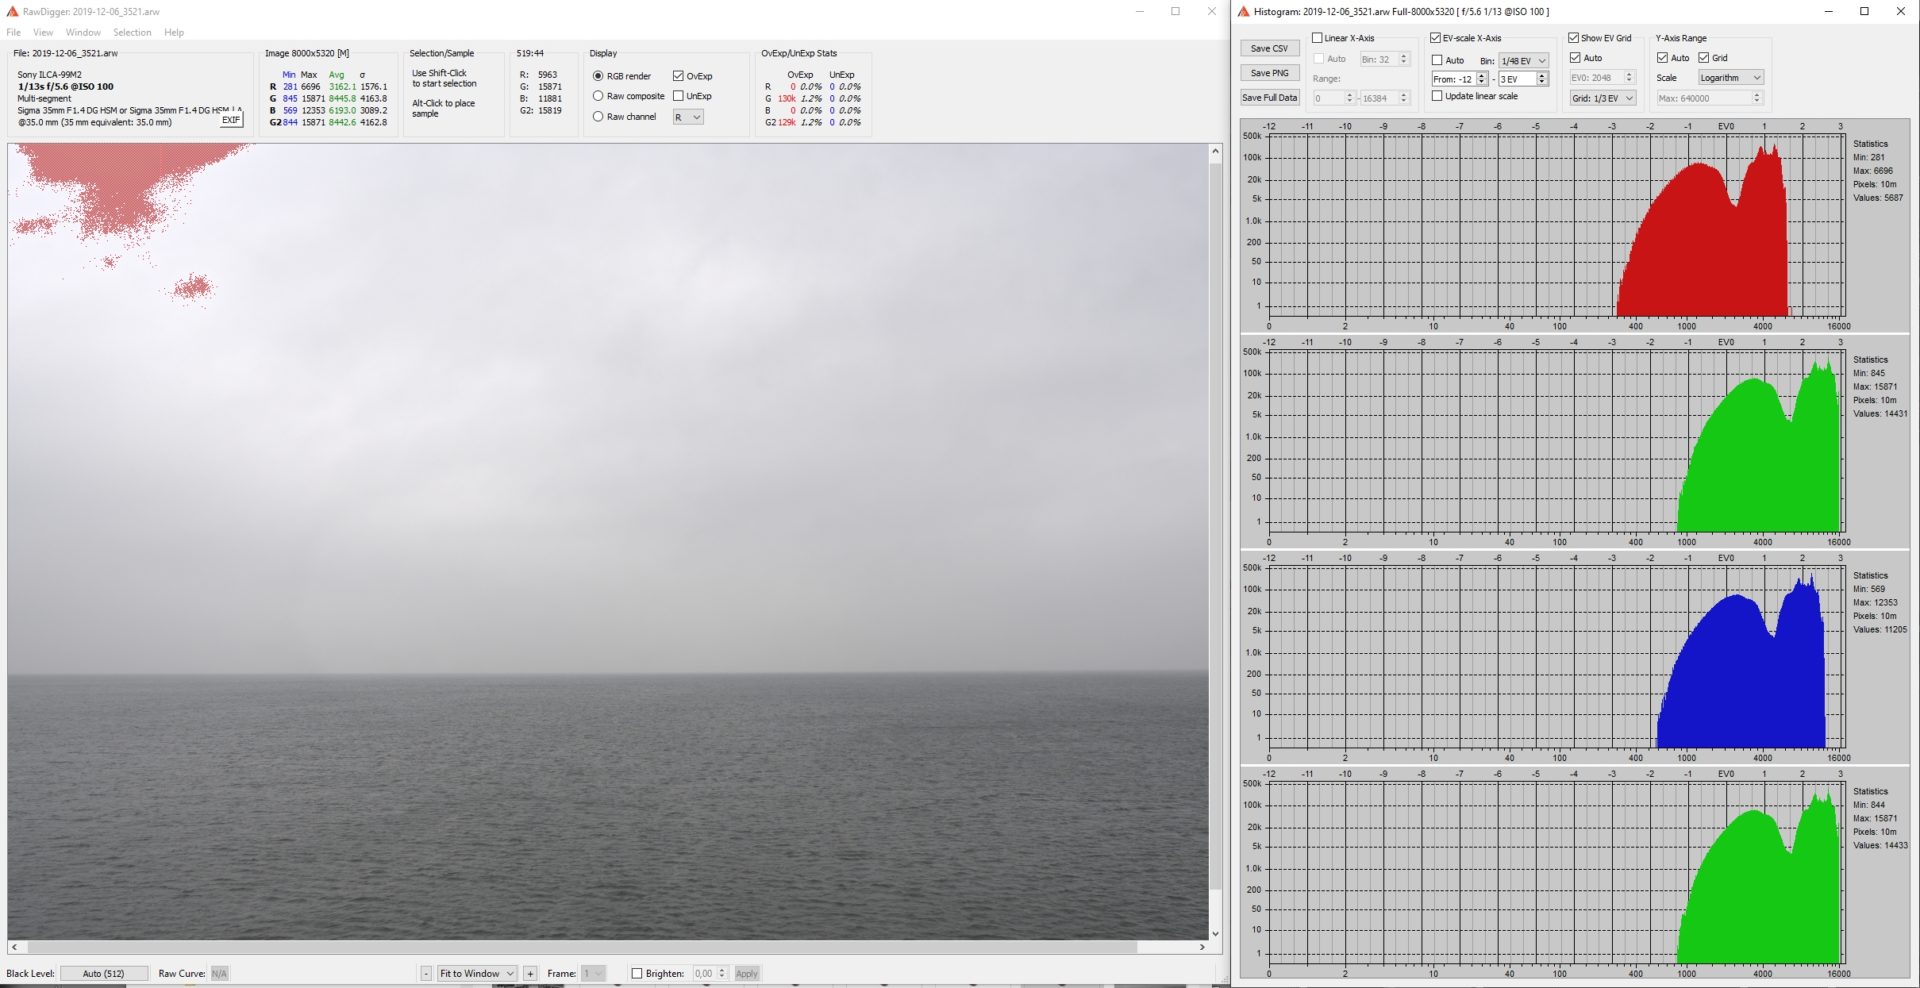Image resolution: width=1920 pixels, height=988 pixels.
Task: Open the Selection menu
Action: [132, 32]
